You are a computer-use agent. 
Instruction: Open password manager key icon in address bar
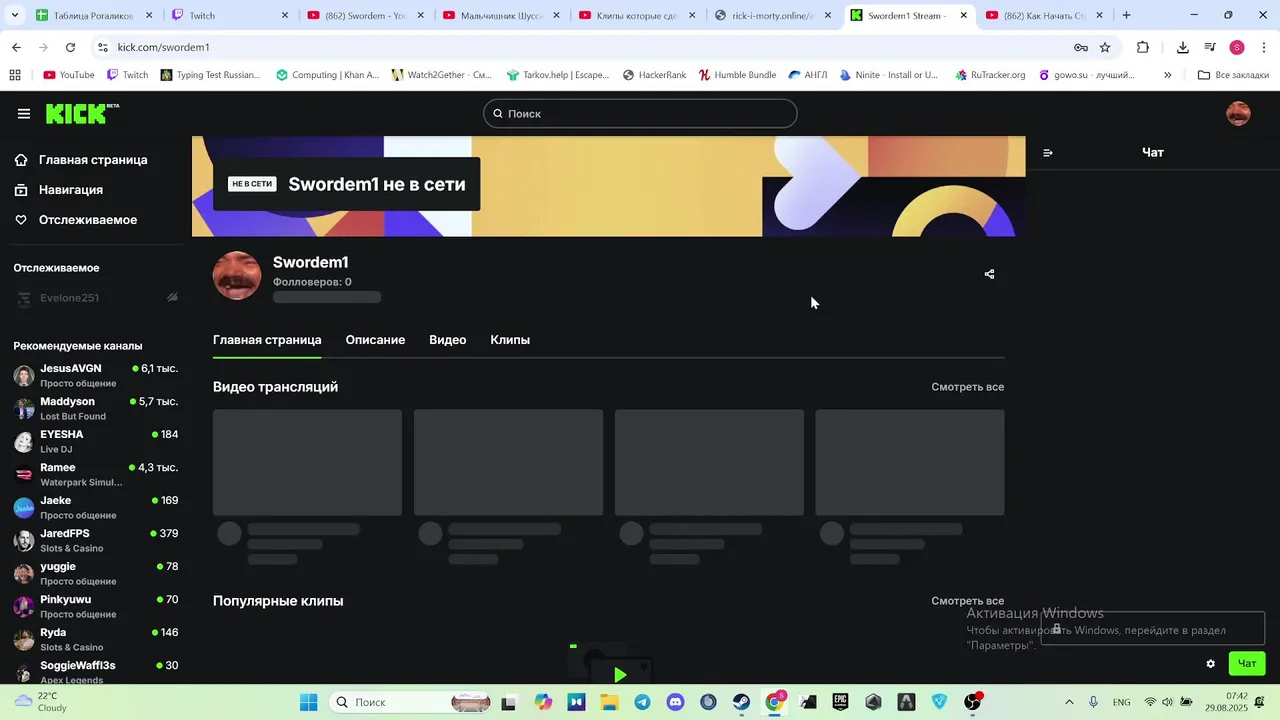tap(1081, 47)
